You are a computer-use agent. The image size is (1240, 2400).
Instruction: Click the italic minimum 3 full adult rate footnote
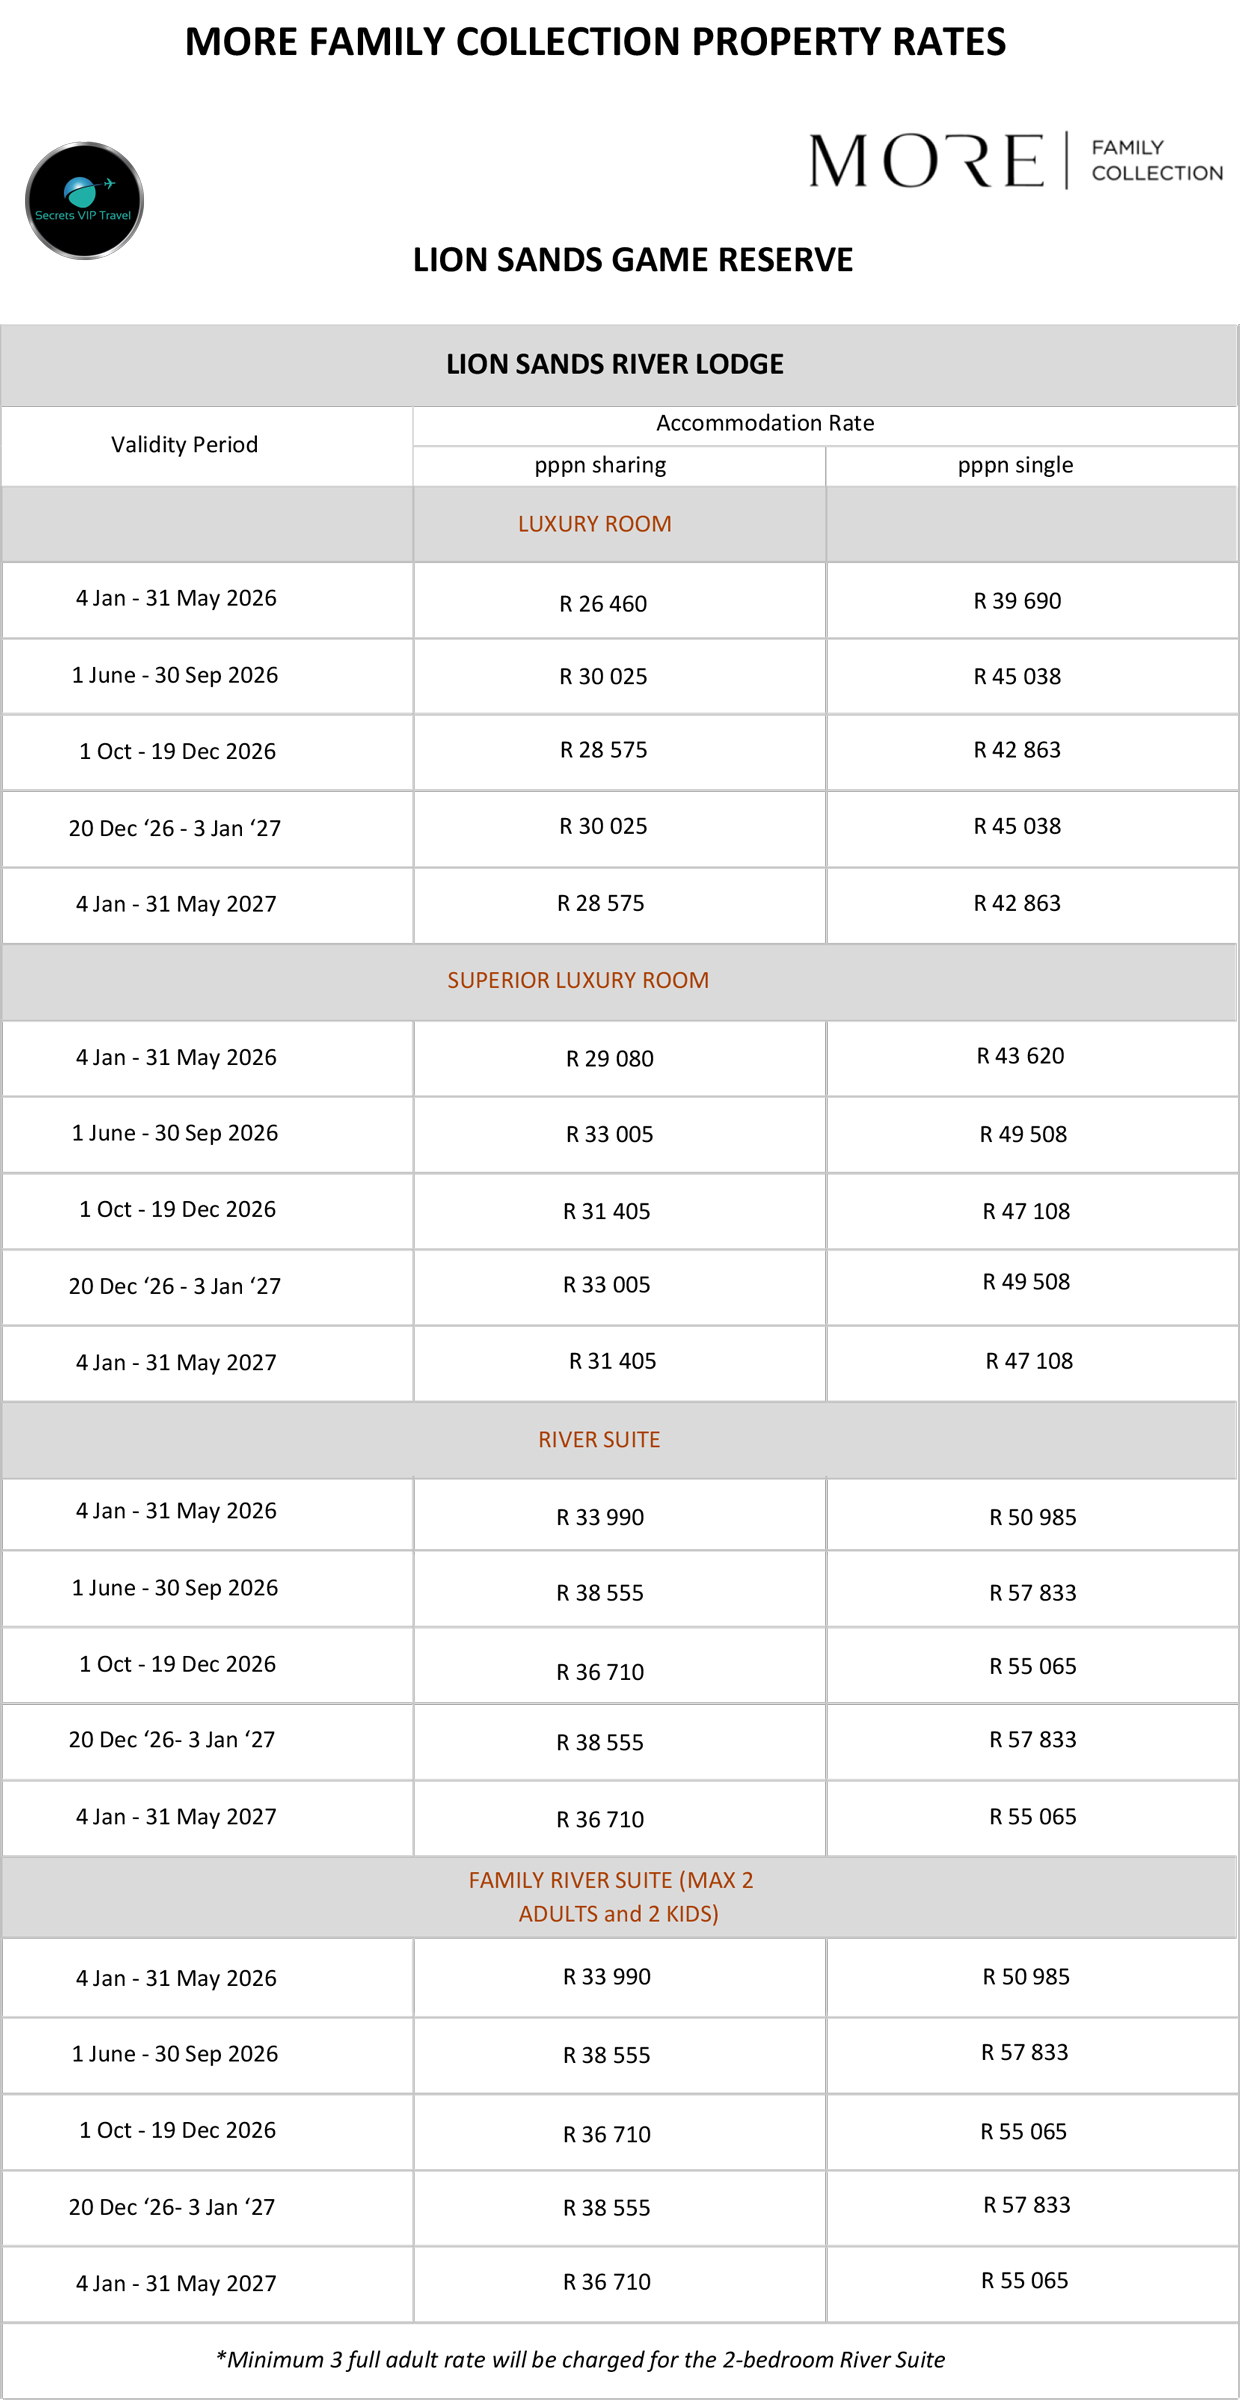click(x=580, y=2360)
